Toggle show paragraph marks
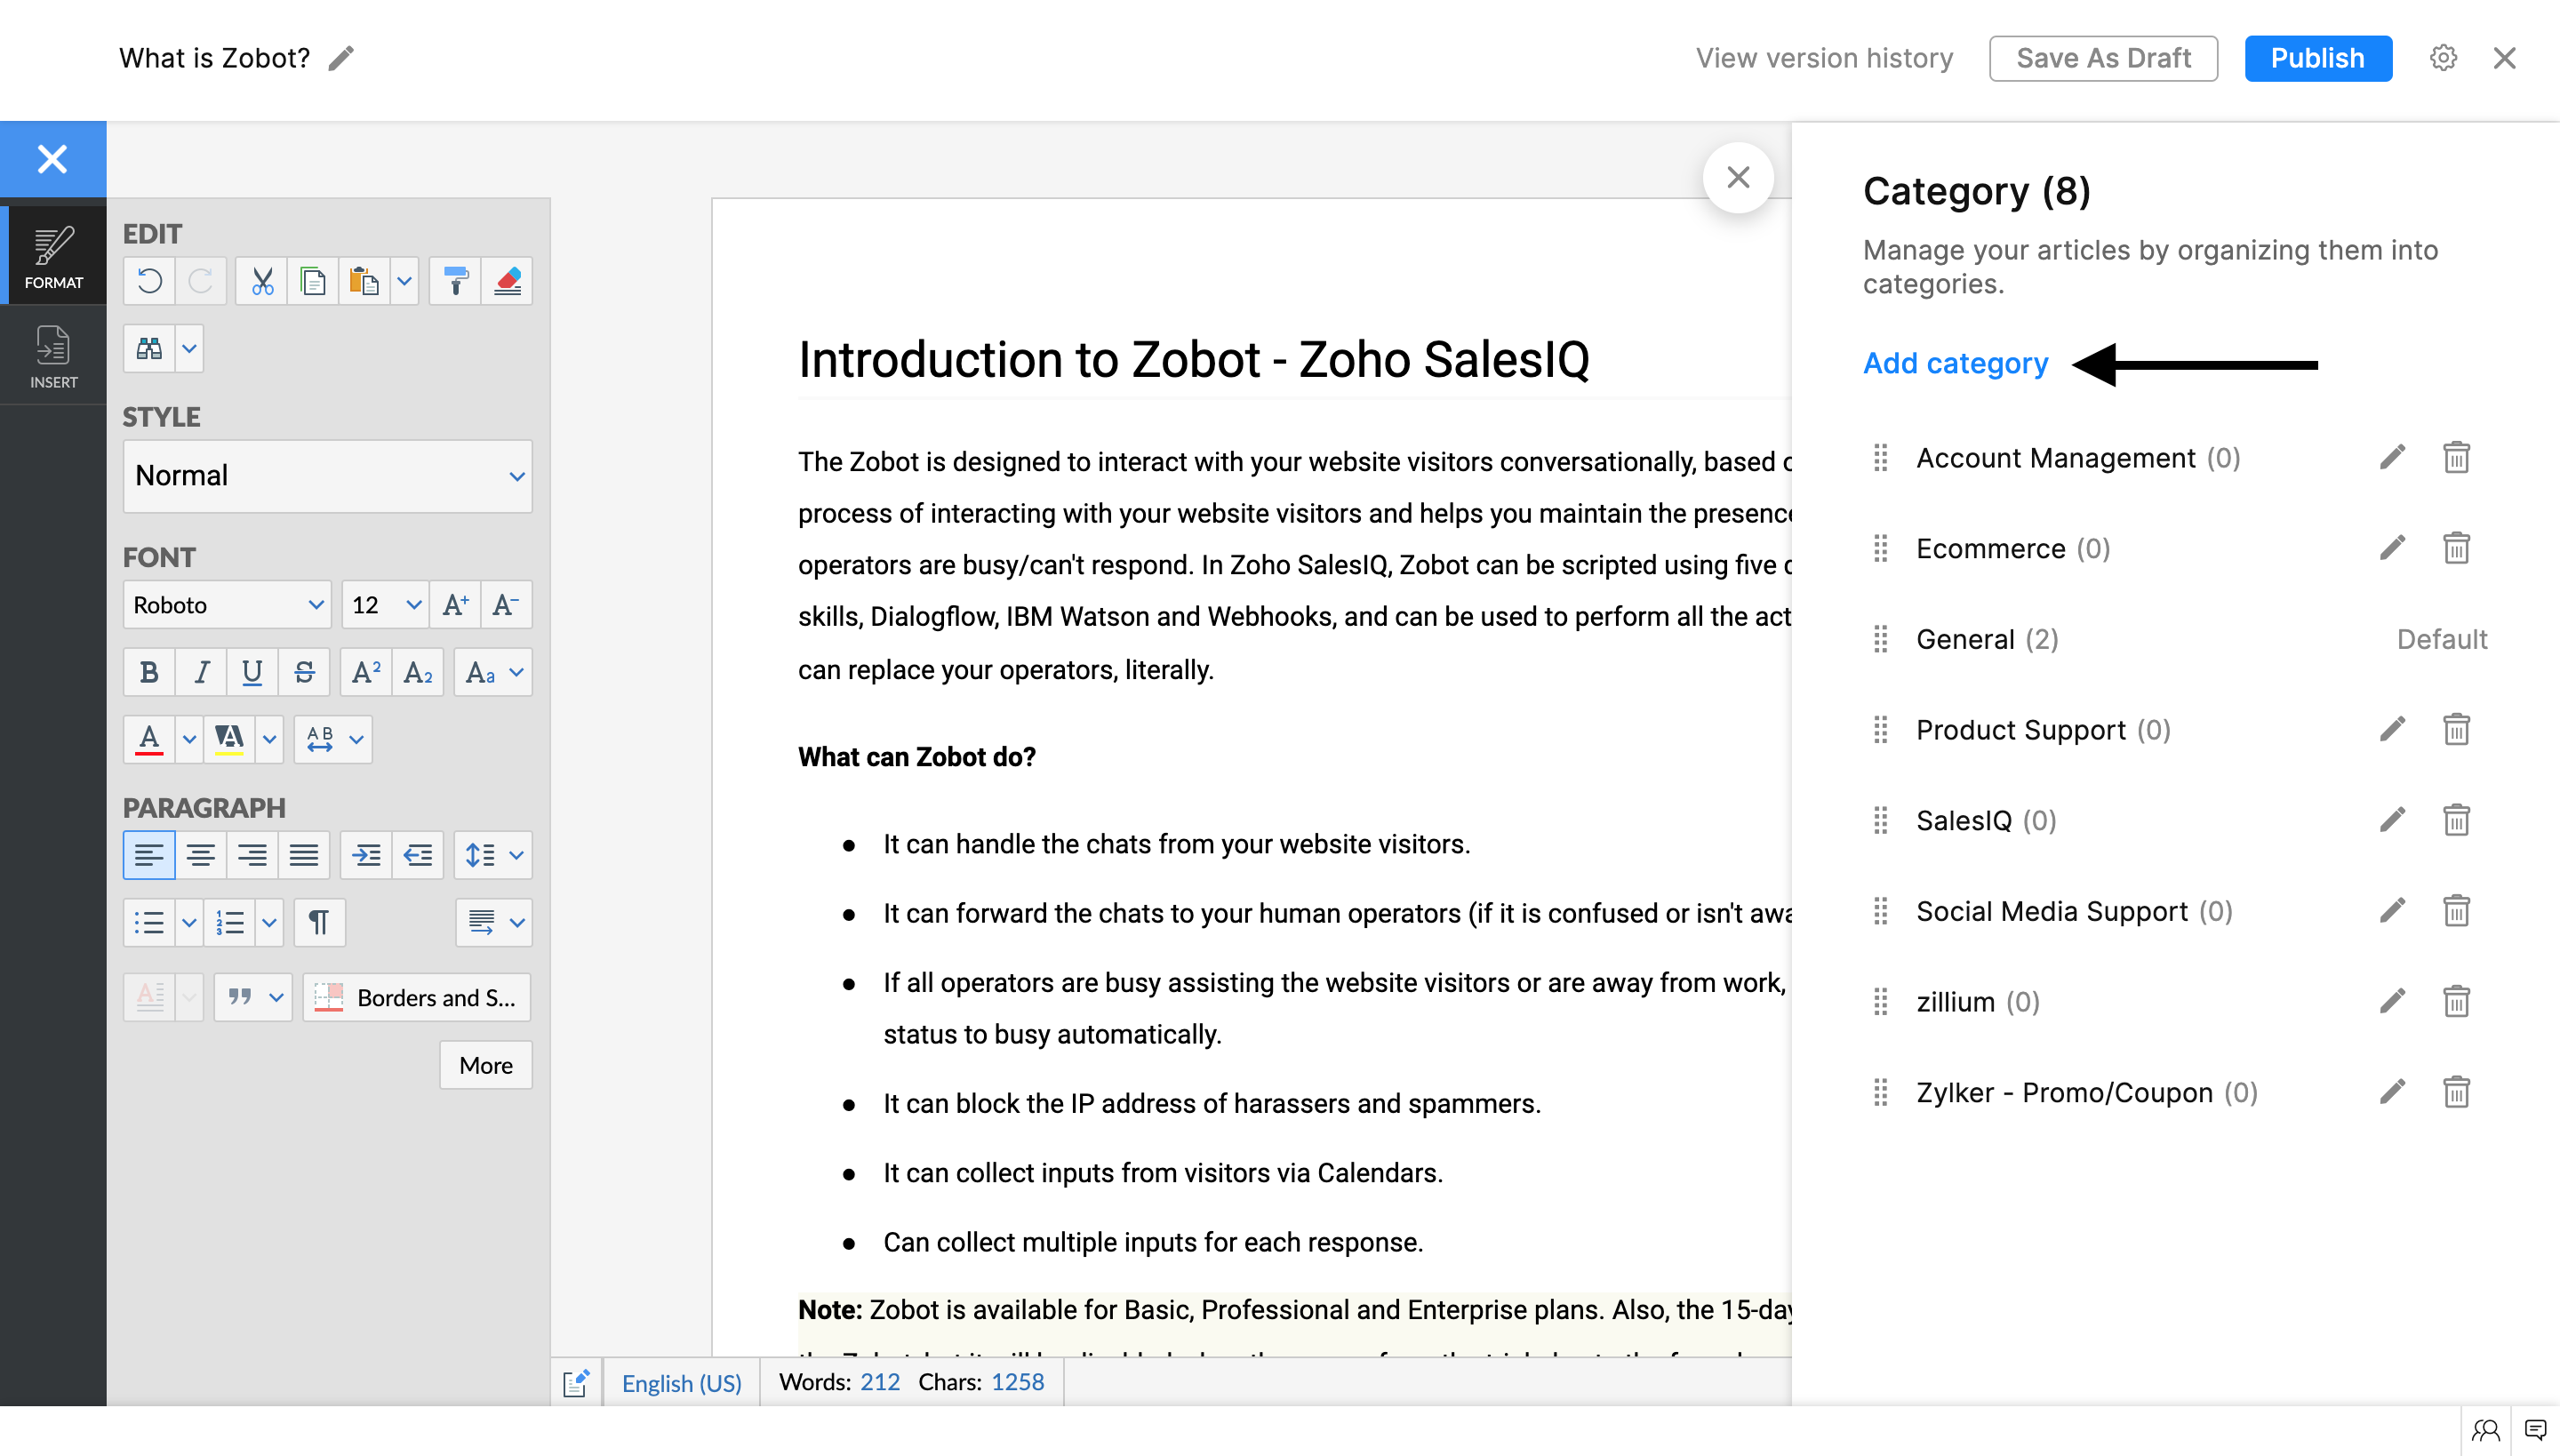 (319, 922)
